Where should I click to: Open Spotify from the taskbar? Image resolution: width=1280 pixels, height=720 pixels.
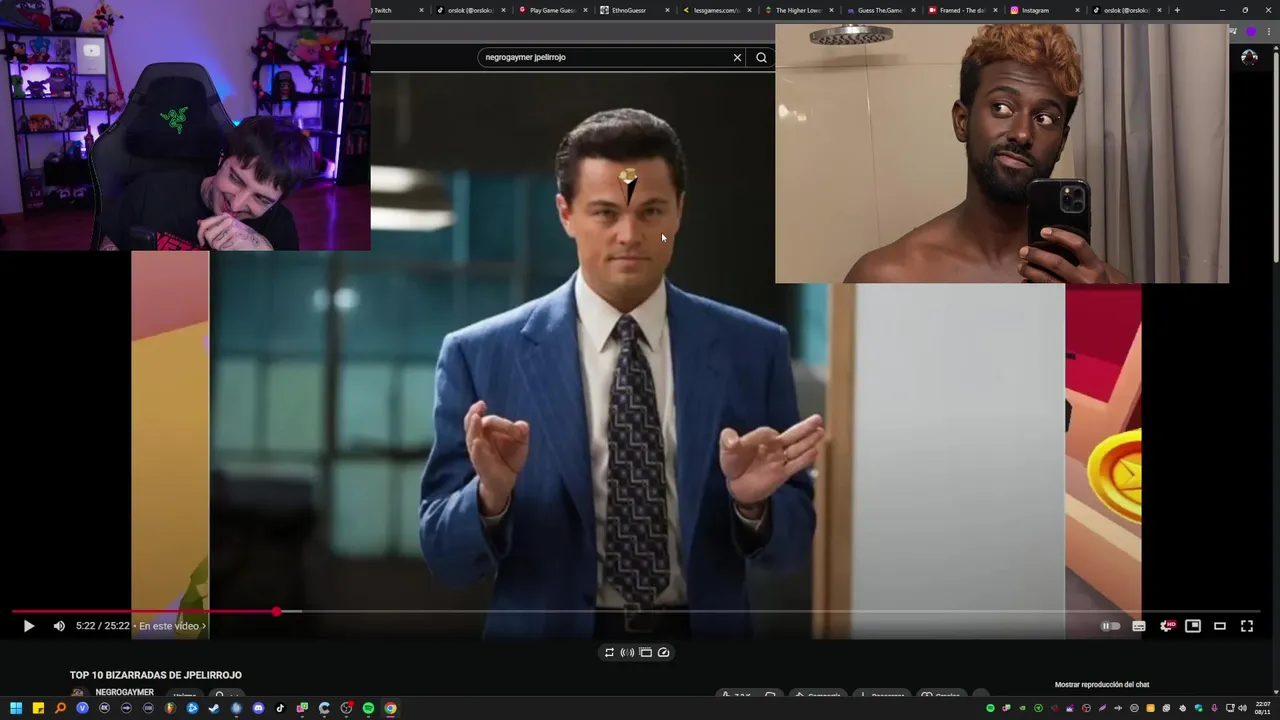coord(368,708)
